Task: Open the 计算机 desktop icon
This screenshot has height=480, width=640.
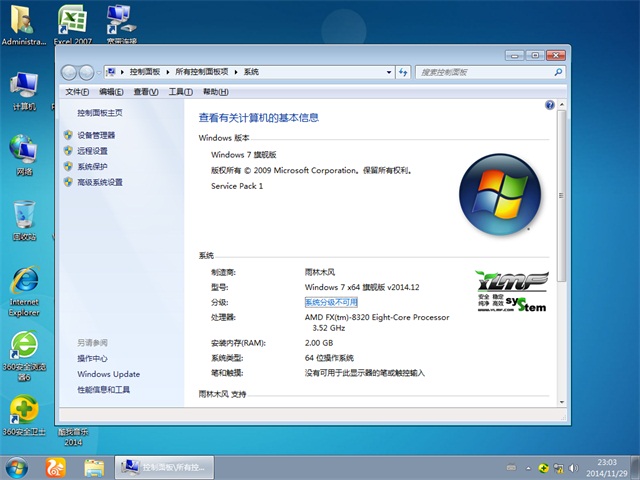Action: (24, 91)
